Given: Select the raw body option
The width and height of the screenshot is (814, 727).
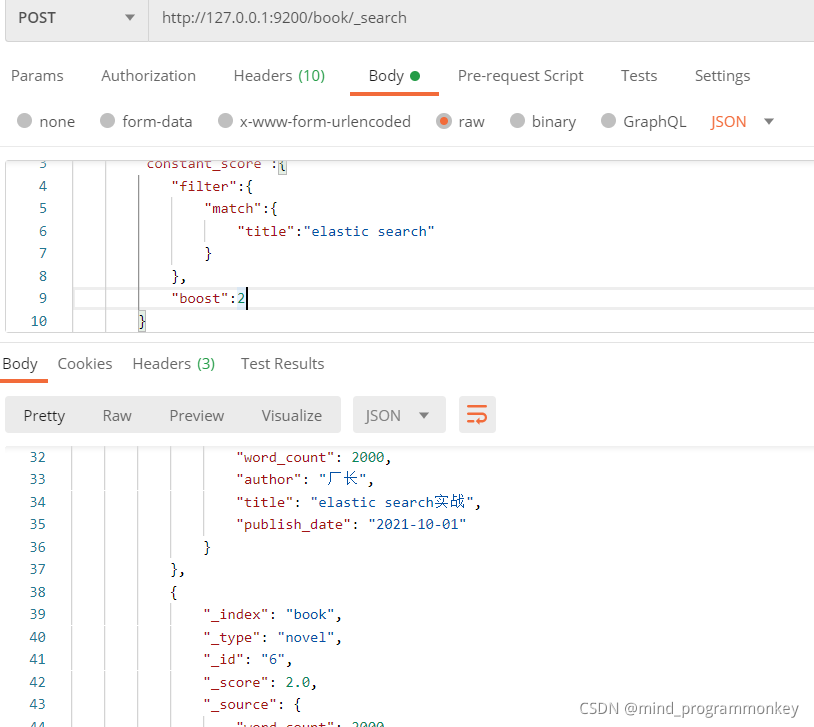Looking at the screenshot, I should [x=460, y=122].
